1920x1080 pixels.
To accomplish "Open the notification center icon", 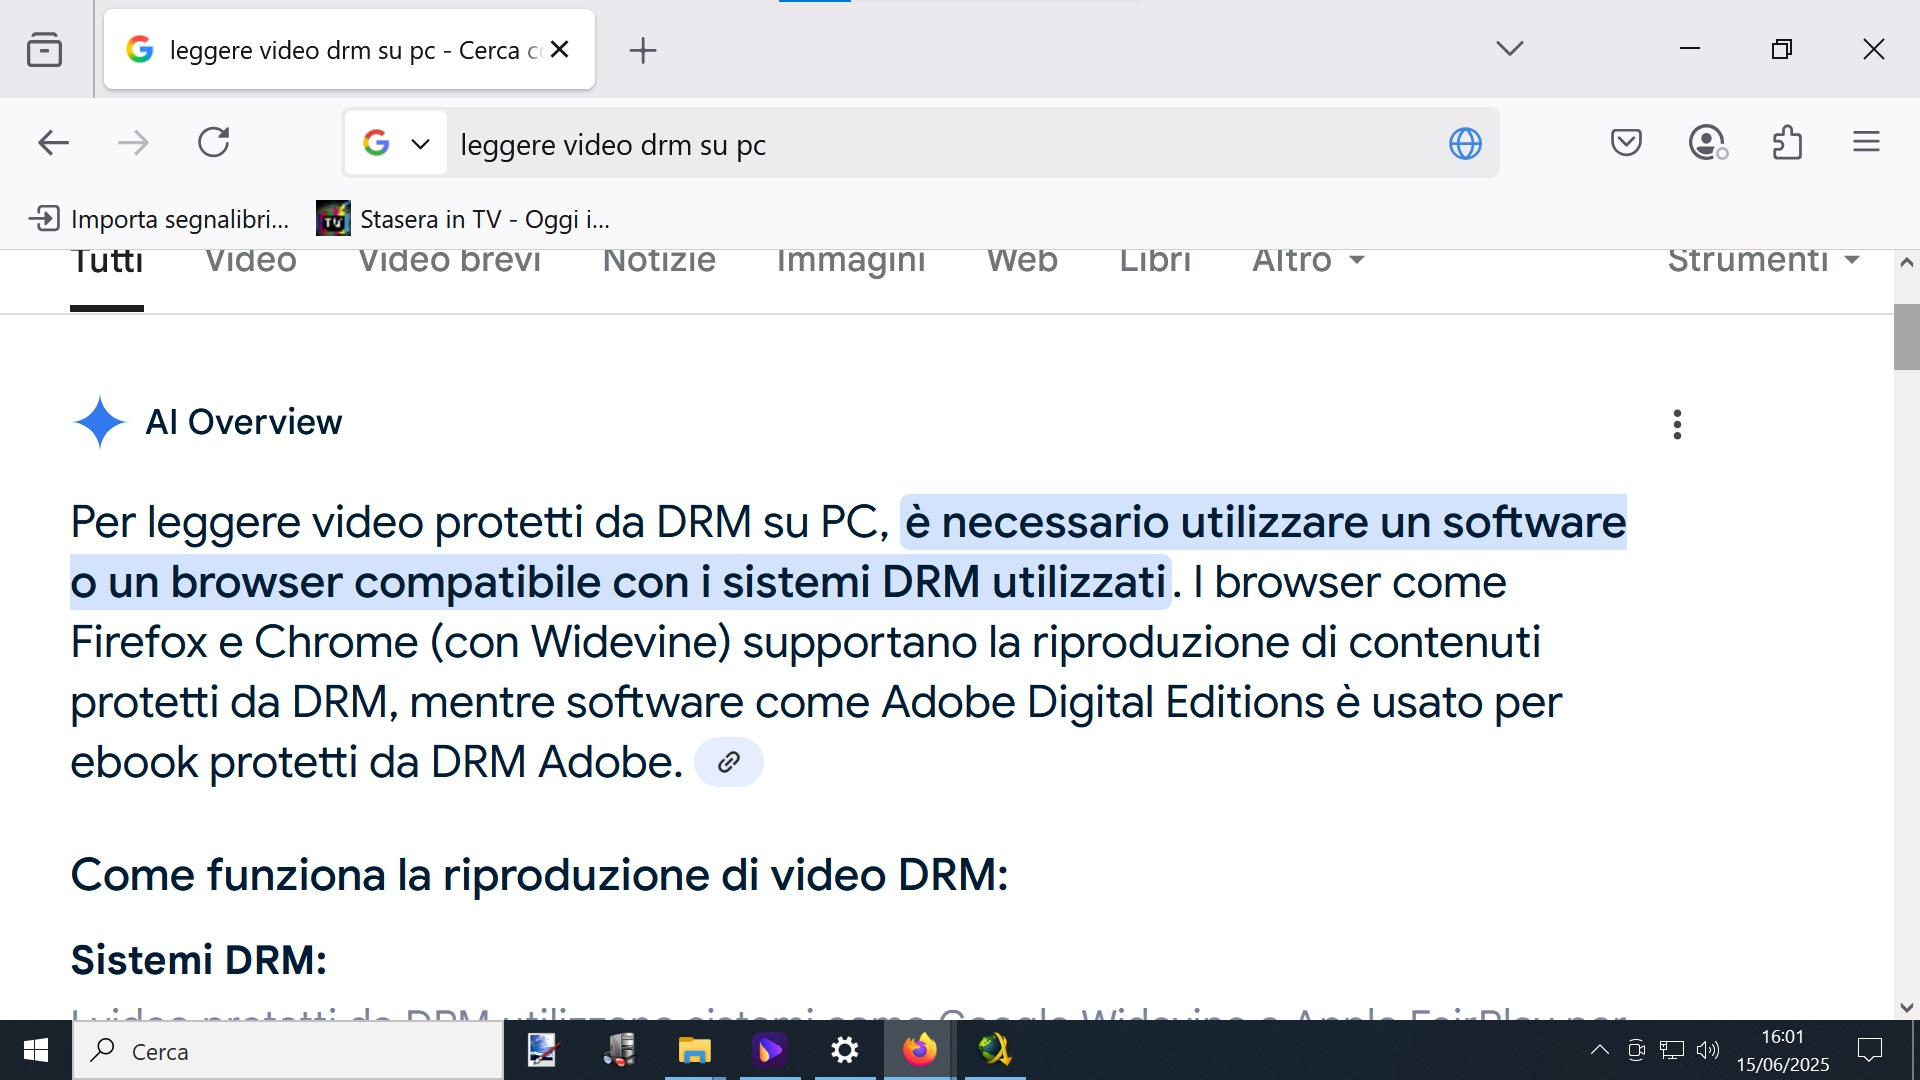I will point(1869,1050).
